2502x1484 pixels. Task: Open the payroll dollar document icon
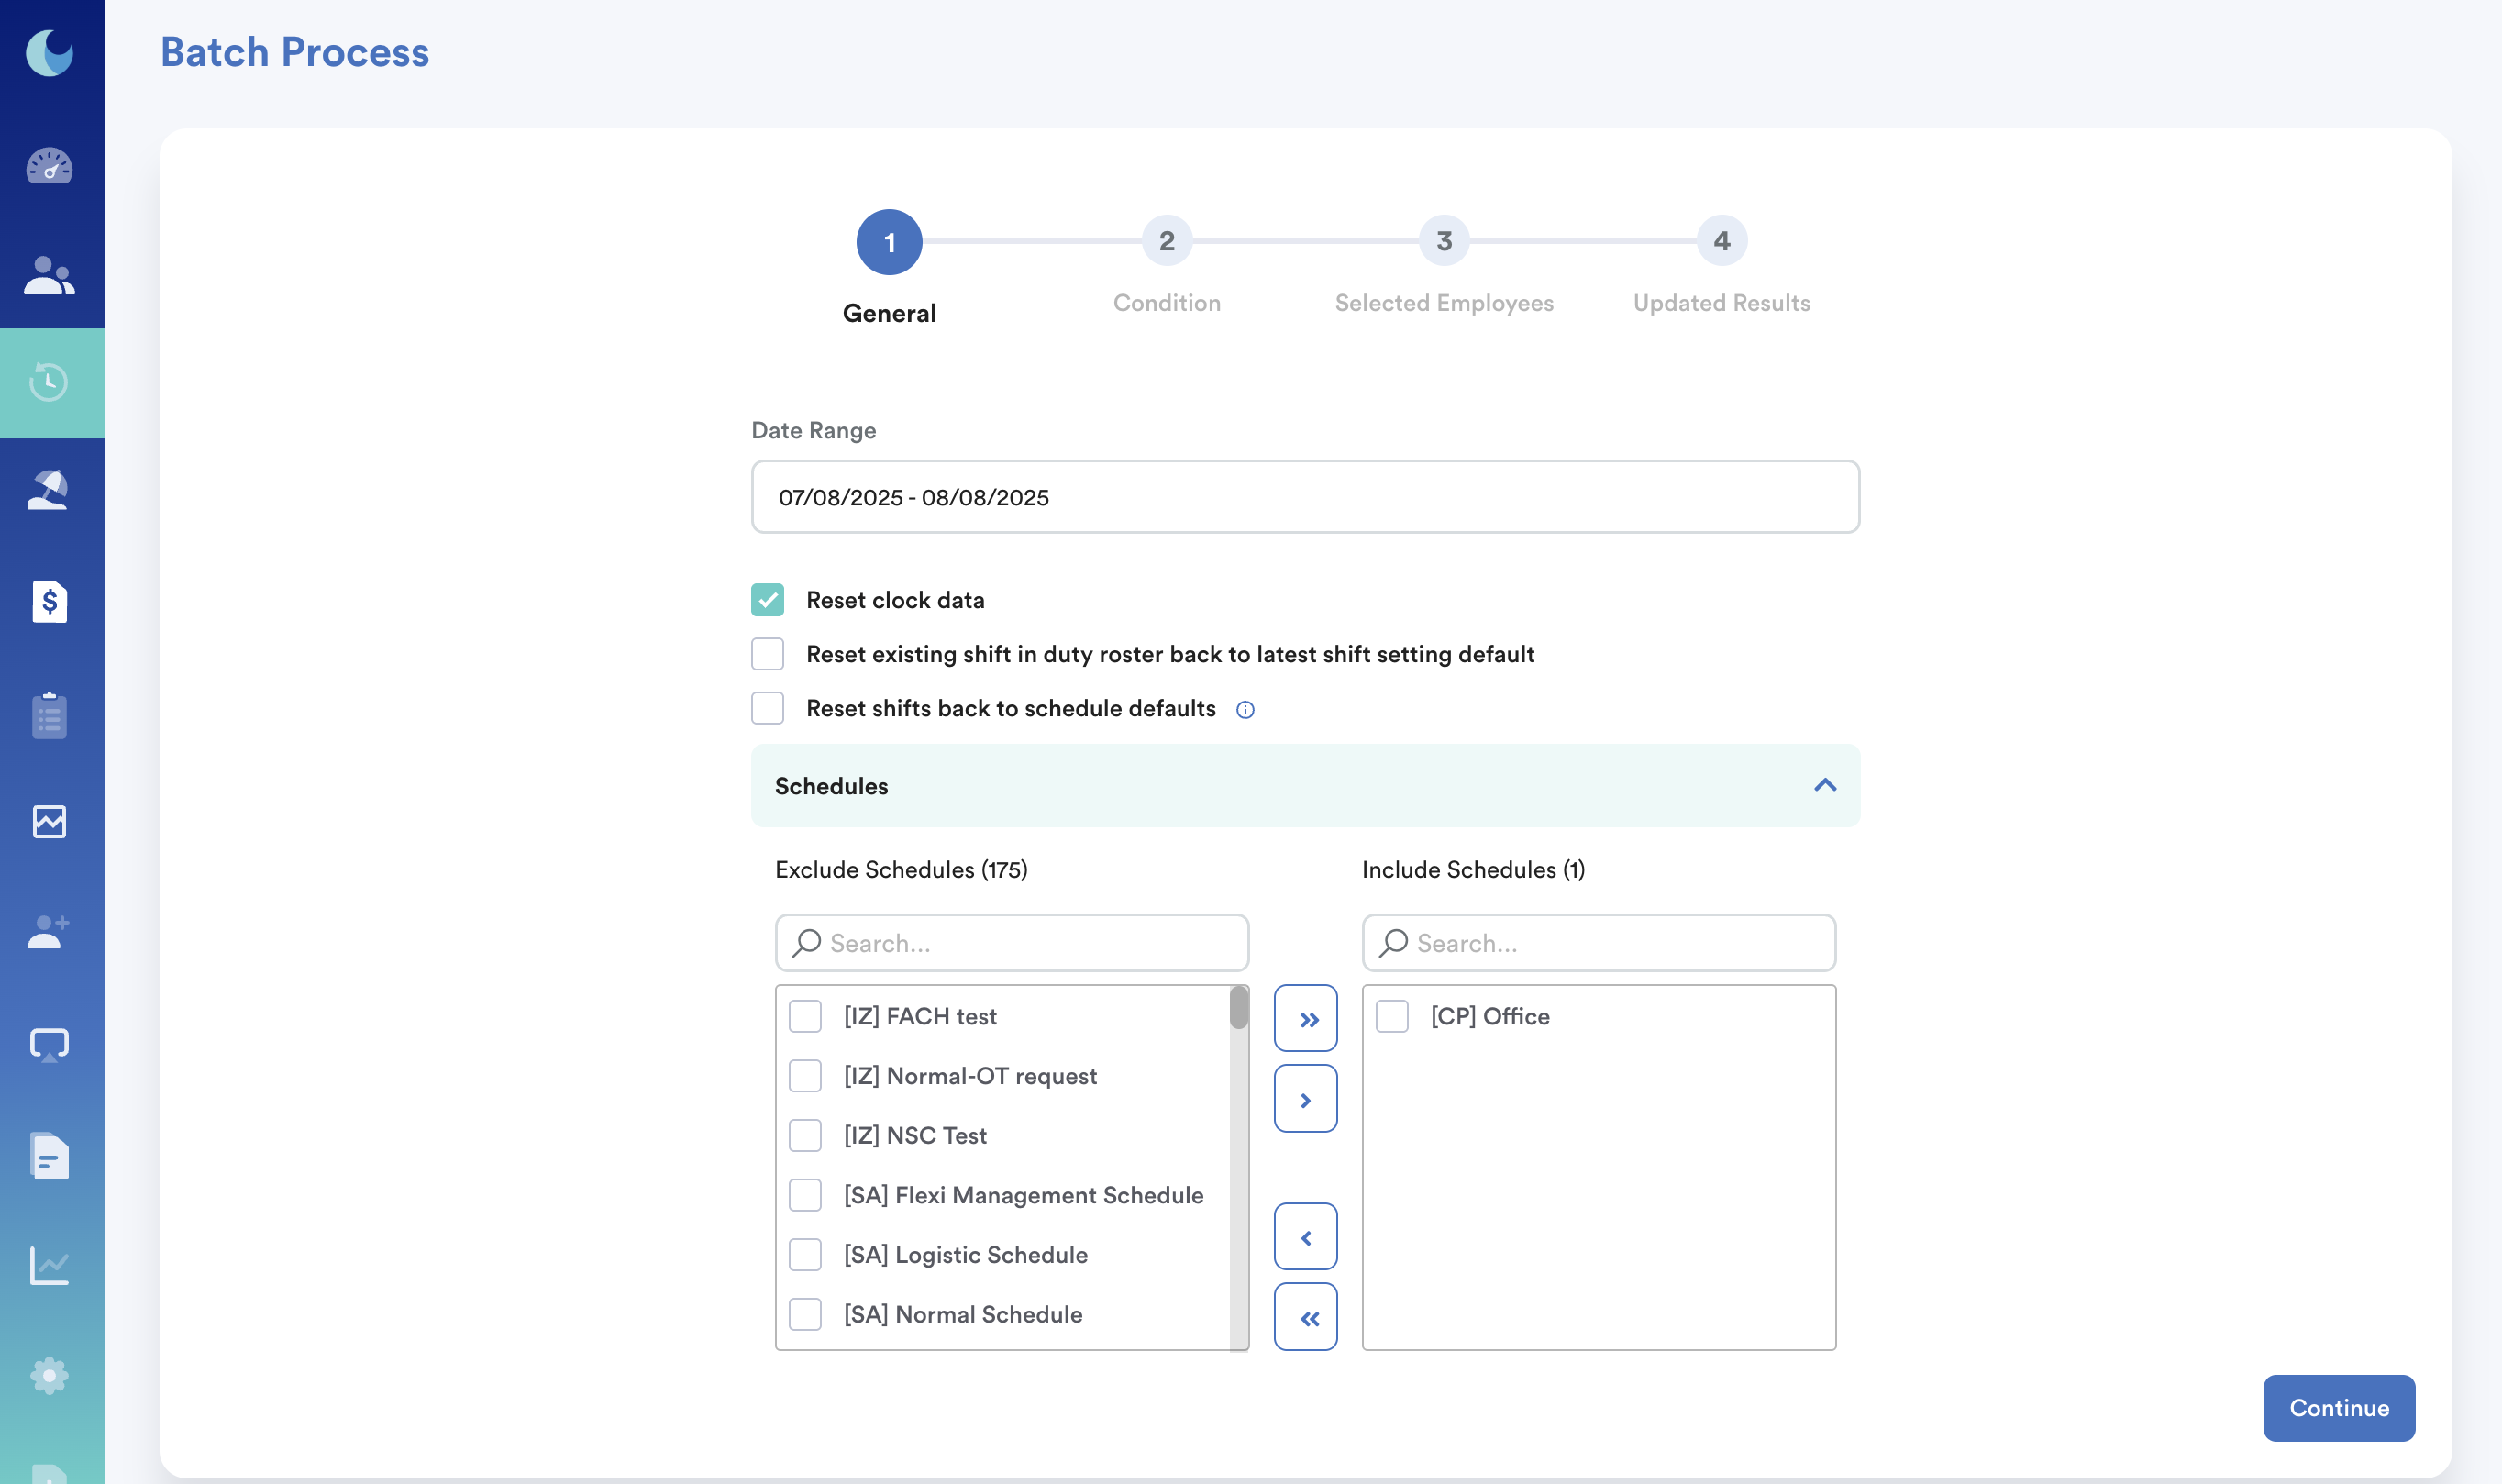[x=49, y=602]
